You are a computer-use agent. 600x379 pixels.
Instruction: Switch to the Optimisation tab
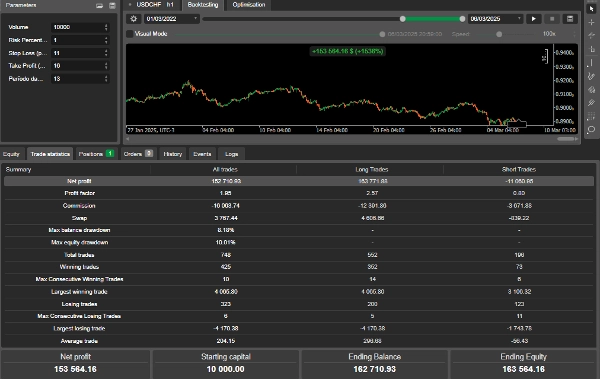[x=249, y=5]
